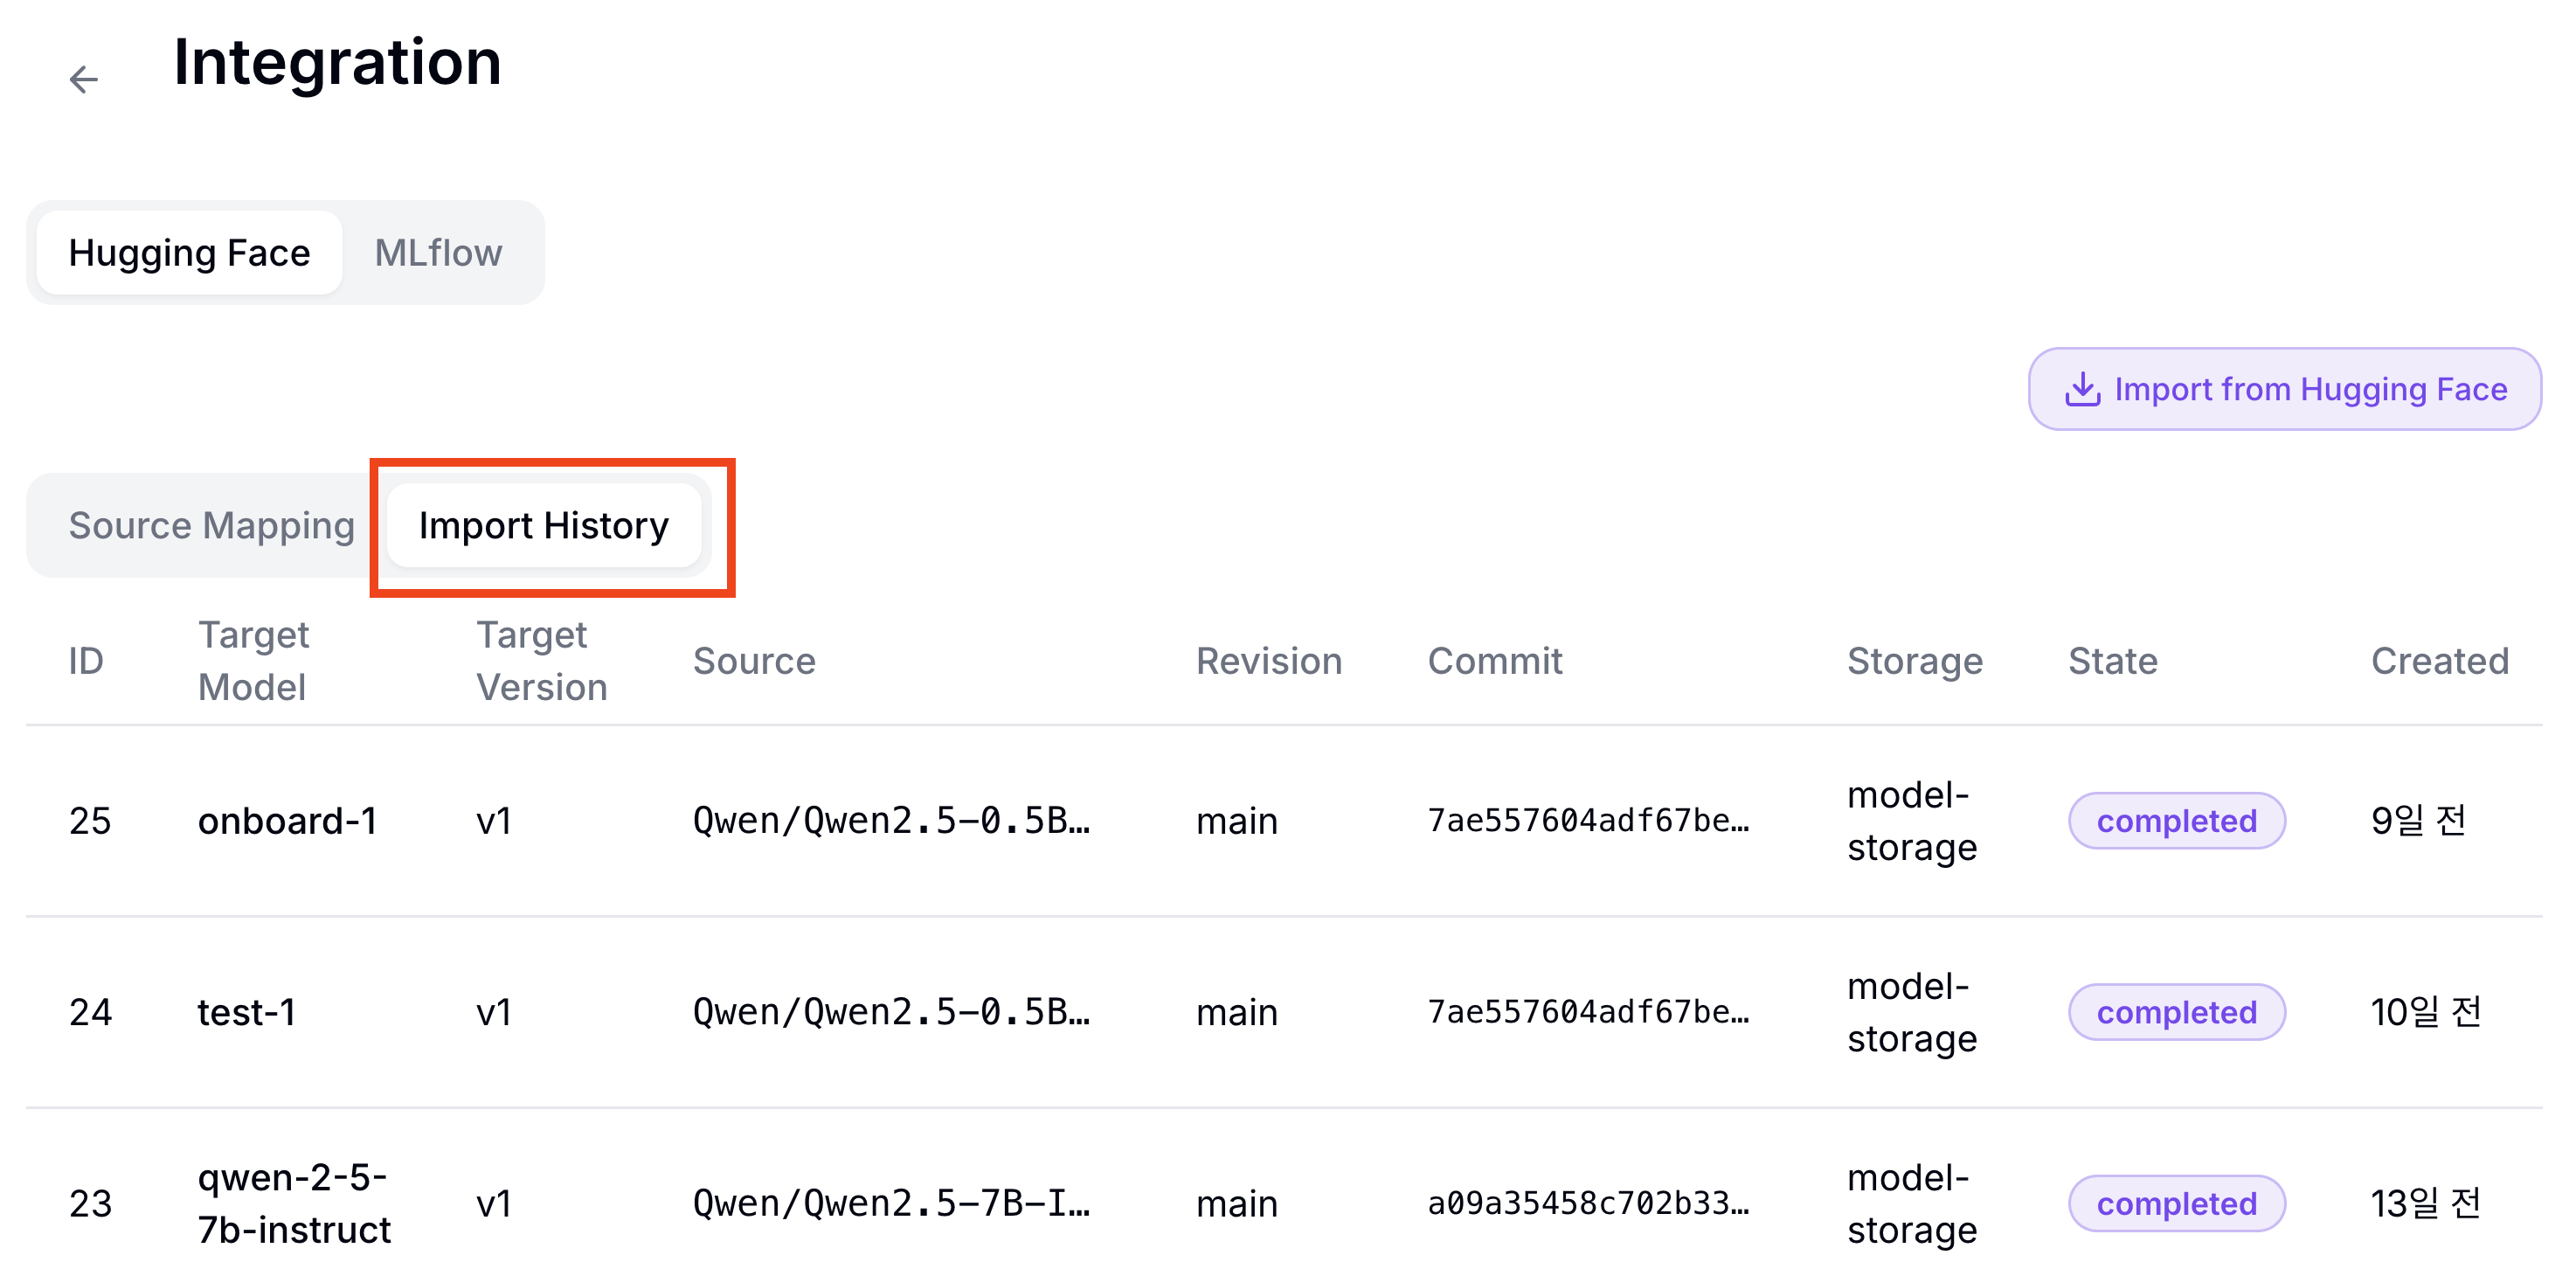Click the Created column header
Viewport: 2576px width, 1276px height.
click(2439, 661)
